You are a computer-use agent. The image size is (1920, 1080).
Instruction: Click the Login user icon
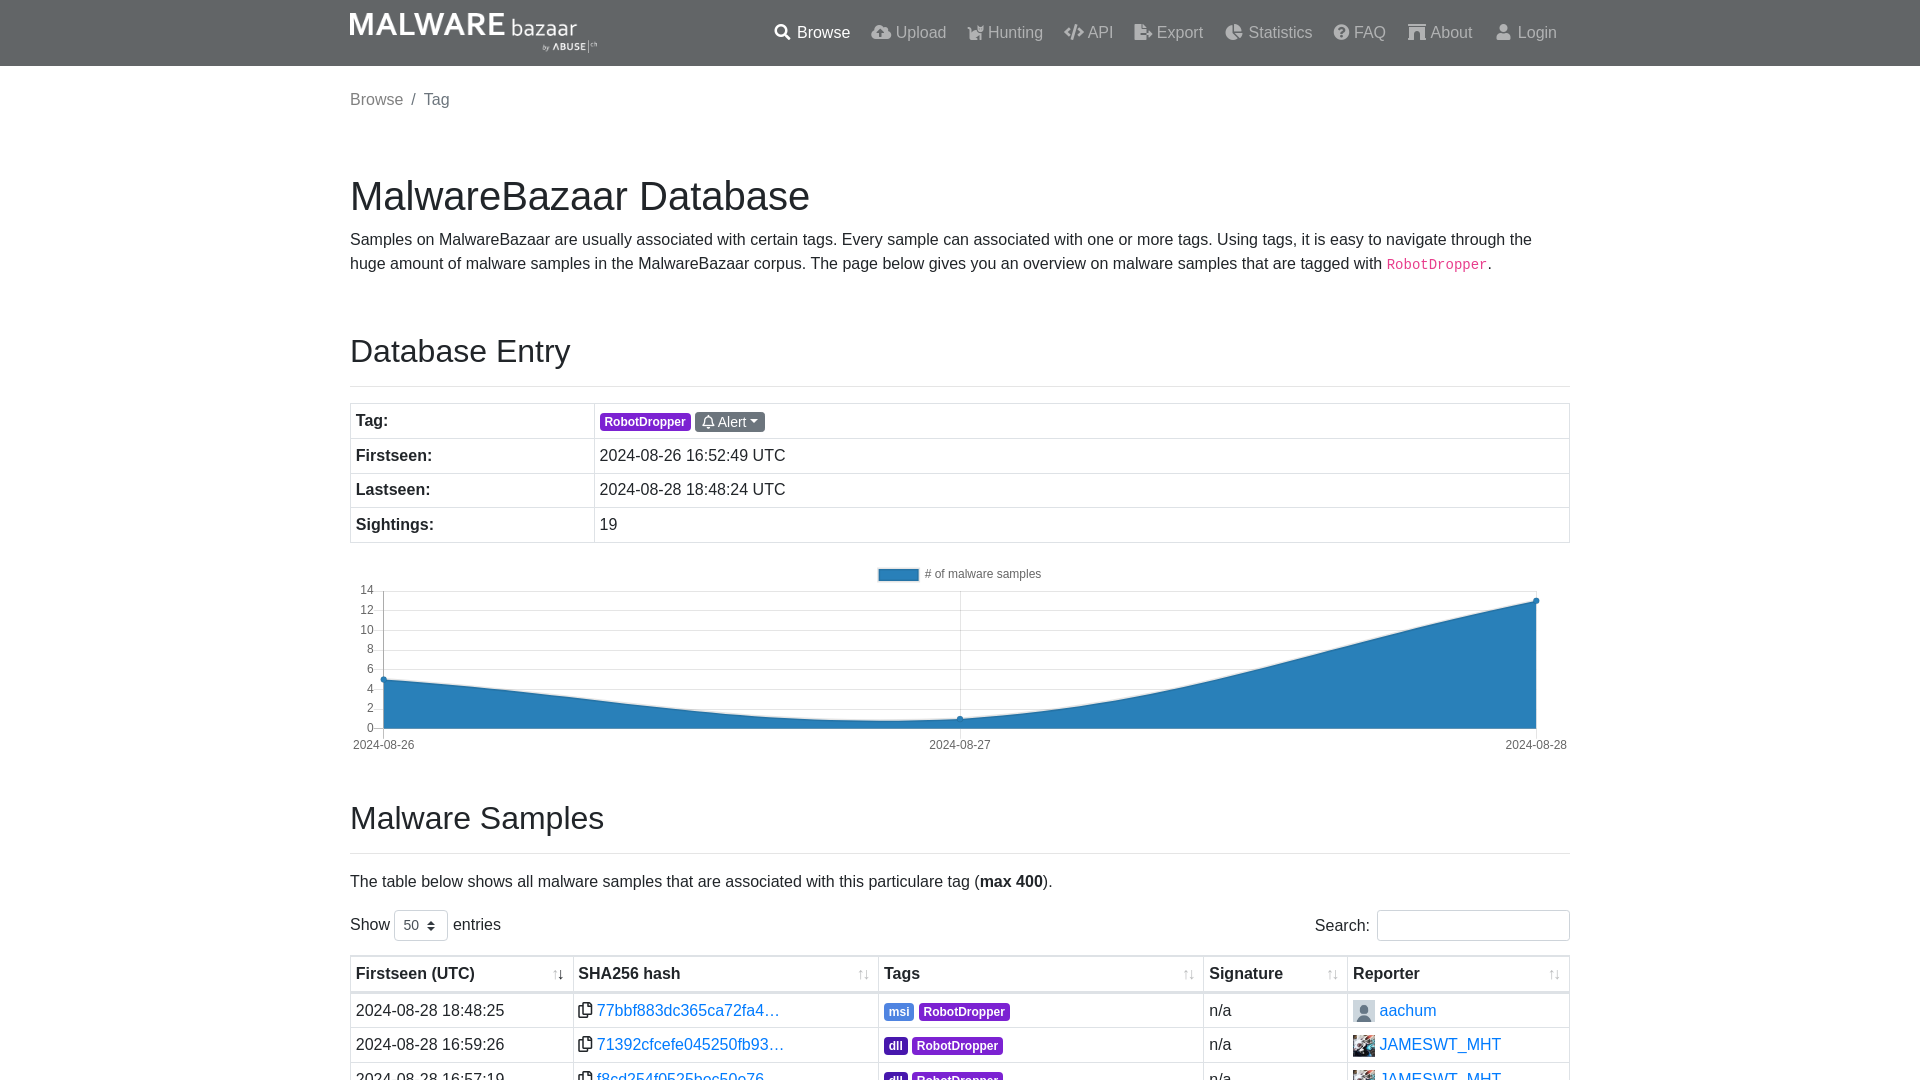pyautogui.click(x=1503, y=33)
